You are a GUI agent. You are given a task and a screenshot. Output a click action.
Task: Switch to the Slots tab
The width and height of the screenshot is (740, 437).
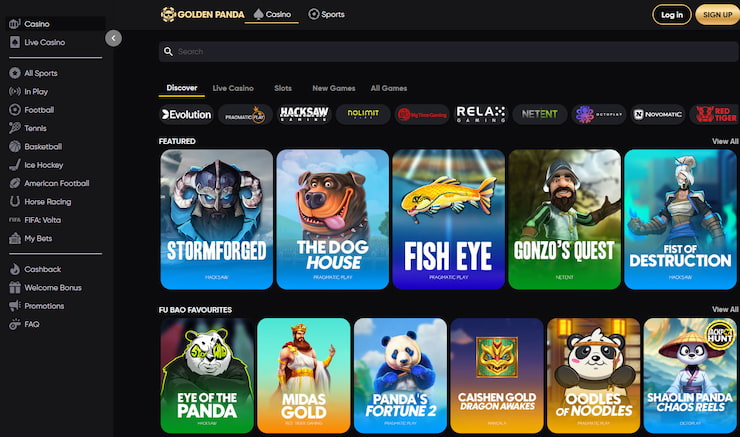283,88
